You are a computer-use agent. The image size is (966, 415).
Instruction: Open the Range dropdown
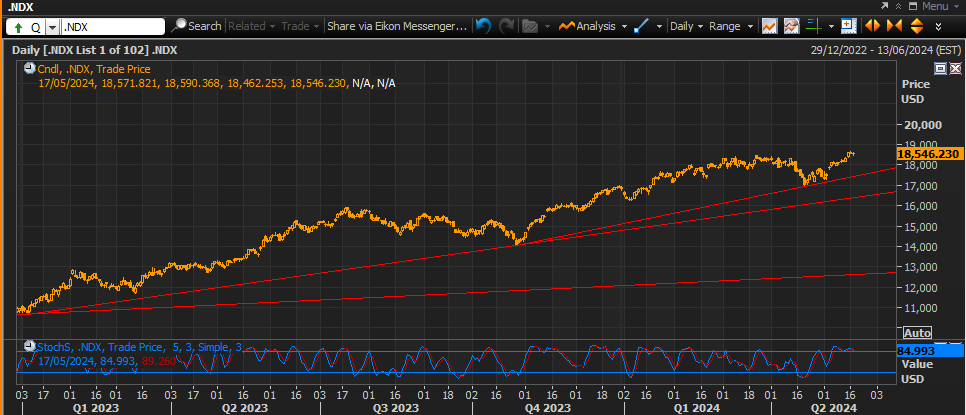tap(731, 26)
